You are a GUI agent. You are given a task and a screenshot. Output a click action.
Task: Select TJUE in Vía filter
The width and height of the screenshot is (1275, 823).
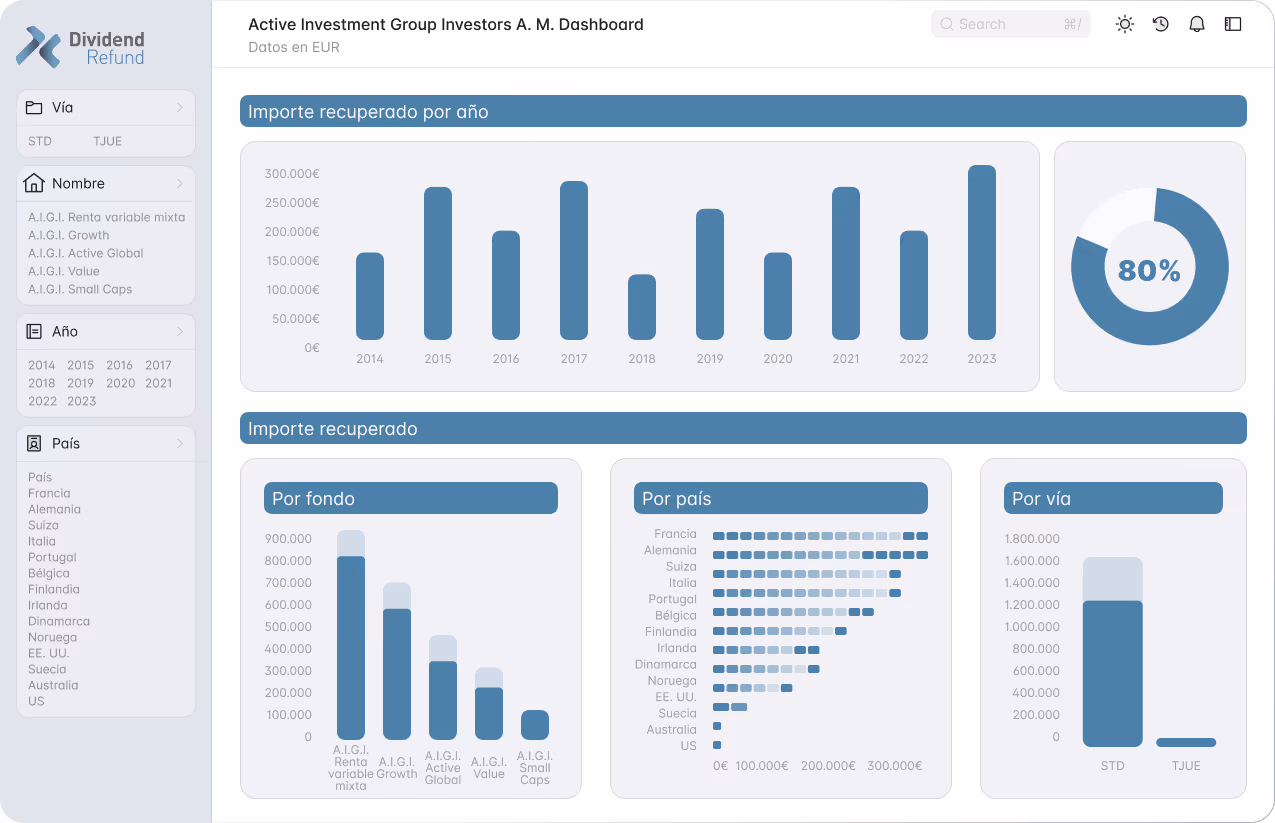pyautogui.click(x=107, y=141)
